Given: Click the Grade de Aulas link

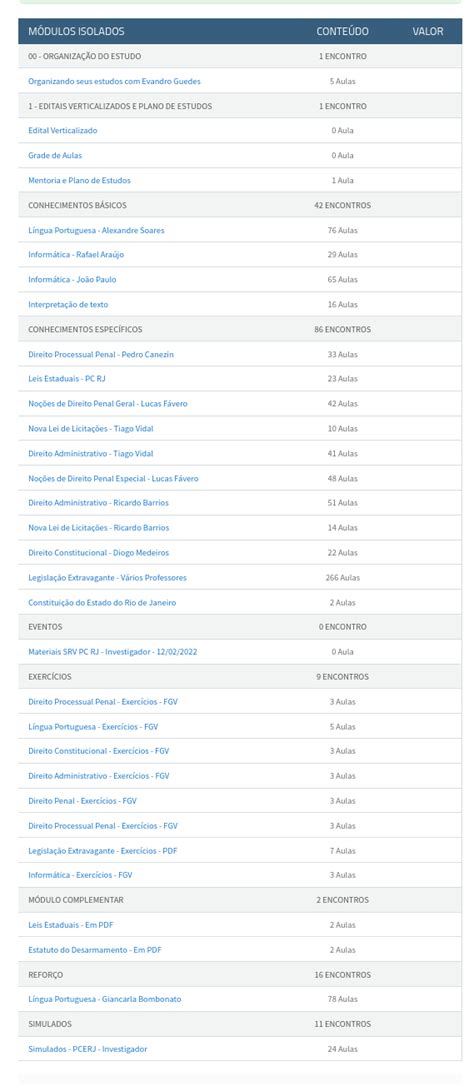Looking at the screenshot, I should [x=55, y=155].
